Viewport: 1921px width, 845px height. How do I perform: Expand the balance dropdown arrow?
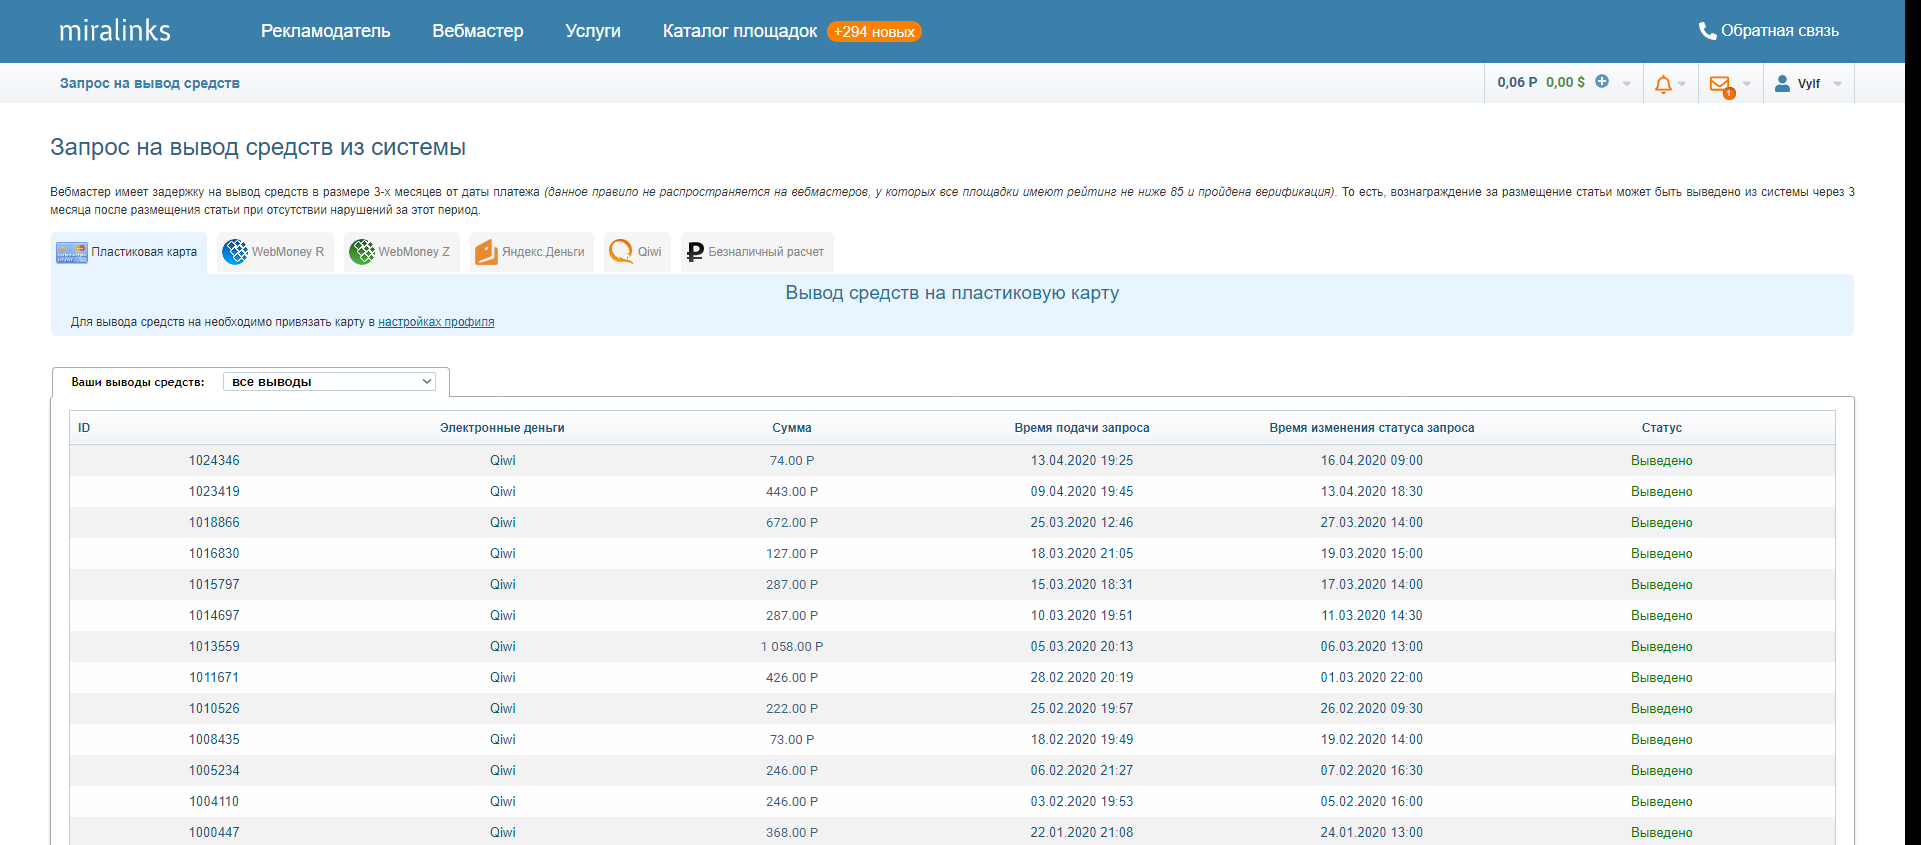click(1626, 84)
